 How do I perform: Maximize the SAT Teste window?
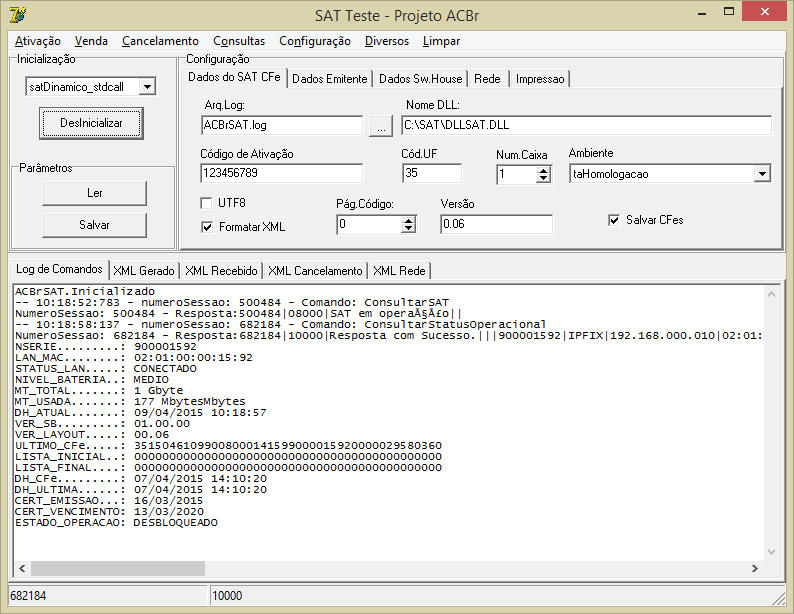coord(729,12)
